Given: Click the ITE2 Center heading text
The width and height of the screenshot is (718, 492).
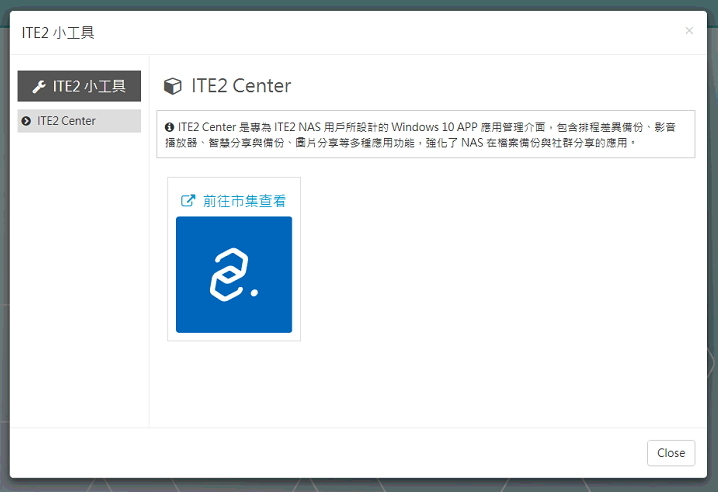Looking at the screenshot, I should pos(241,86).
